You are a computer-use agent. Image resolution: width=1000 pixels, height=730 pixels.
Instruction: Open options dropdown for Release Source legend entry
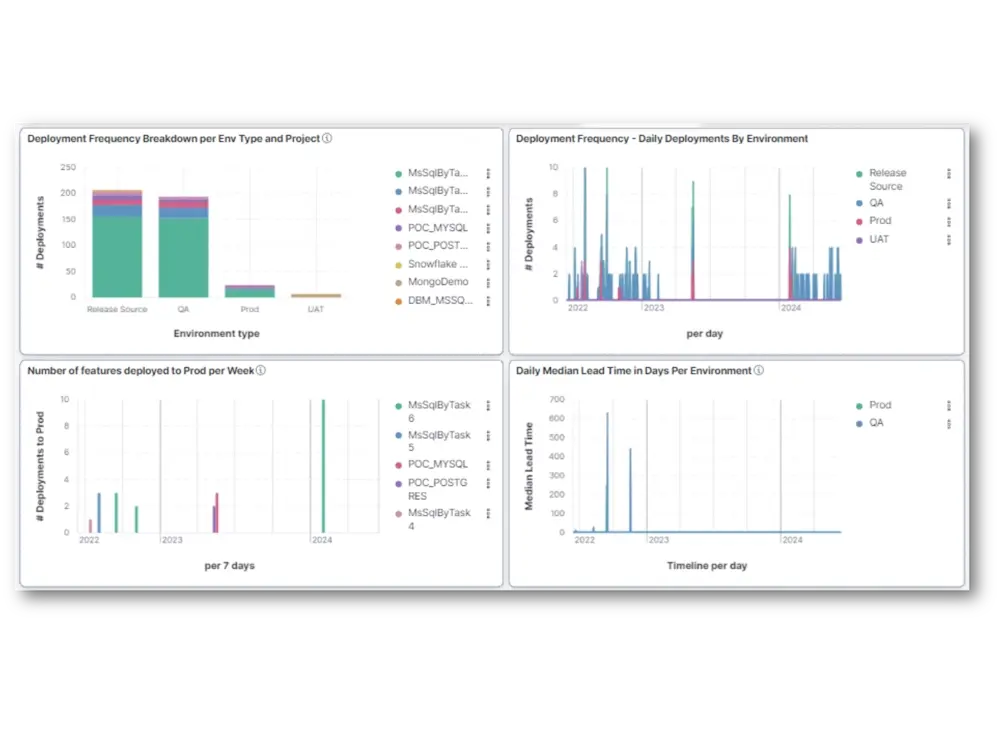point(948,174)
